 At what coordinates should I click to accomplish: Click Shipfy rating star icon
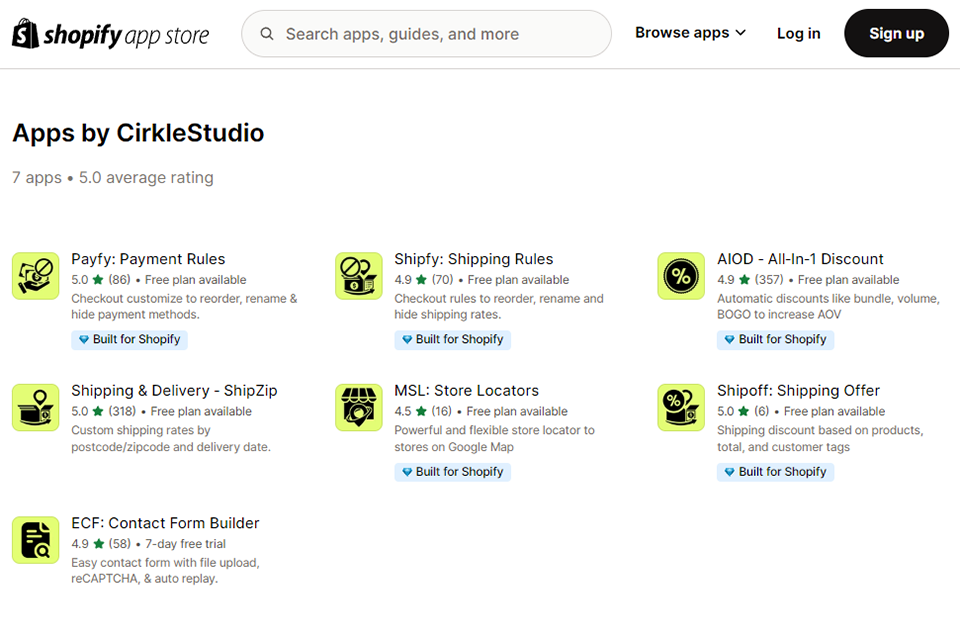pos(421,280)
